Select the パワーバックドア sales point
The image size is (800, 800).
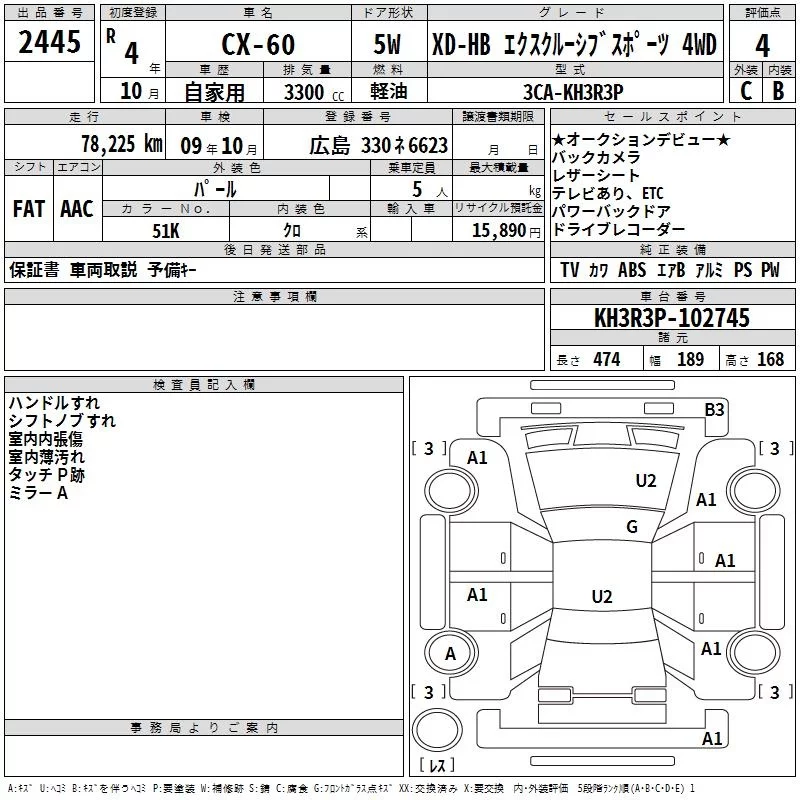tap(611, 211)
